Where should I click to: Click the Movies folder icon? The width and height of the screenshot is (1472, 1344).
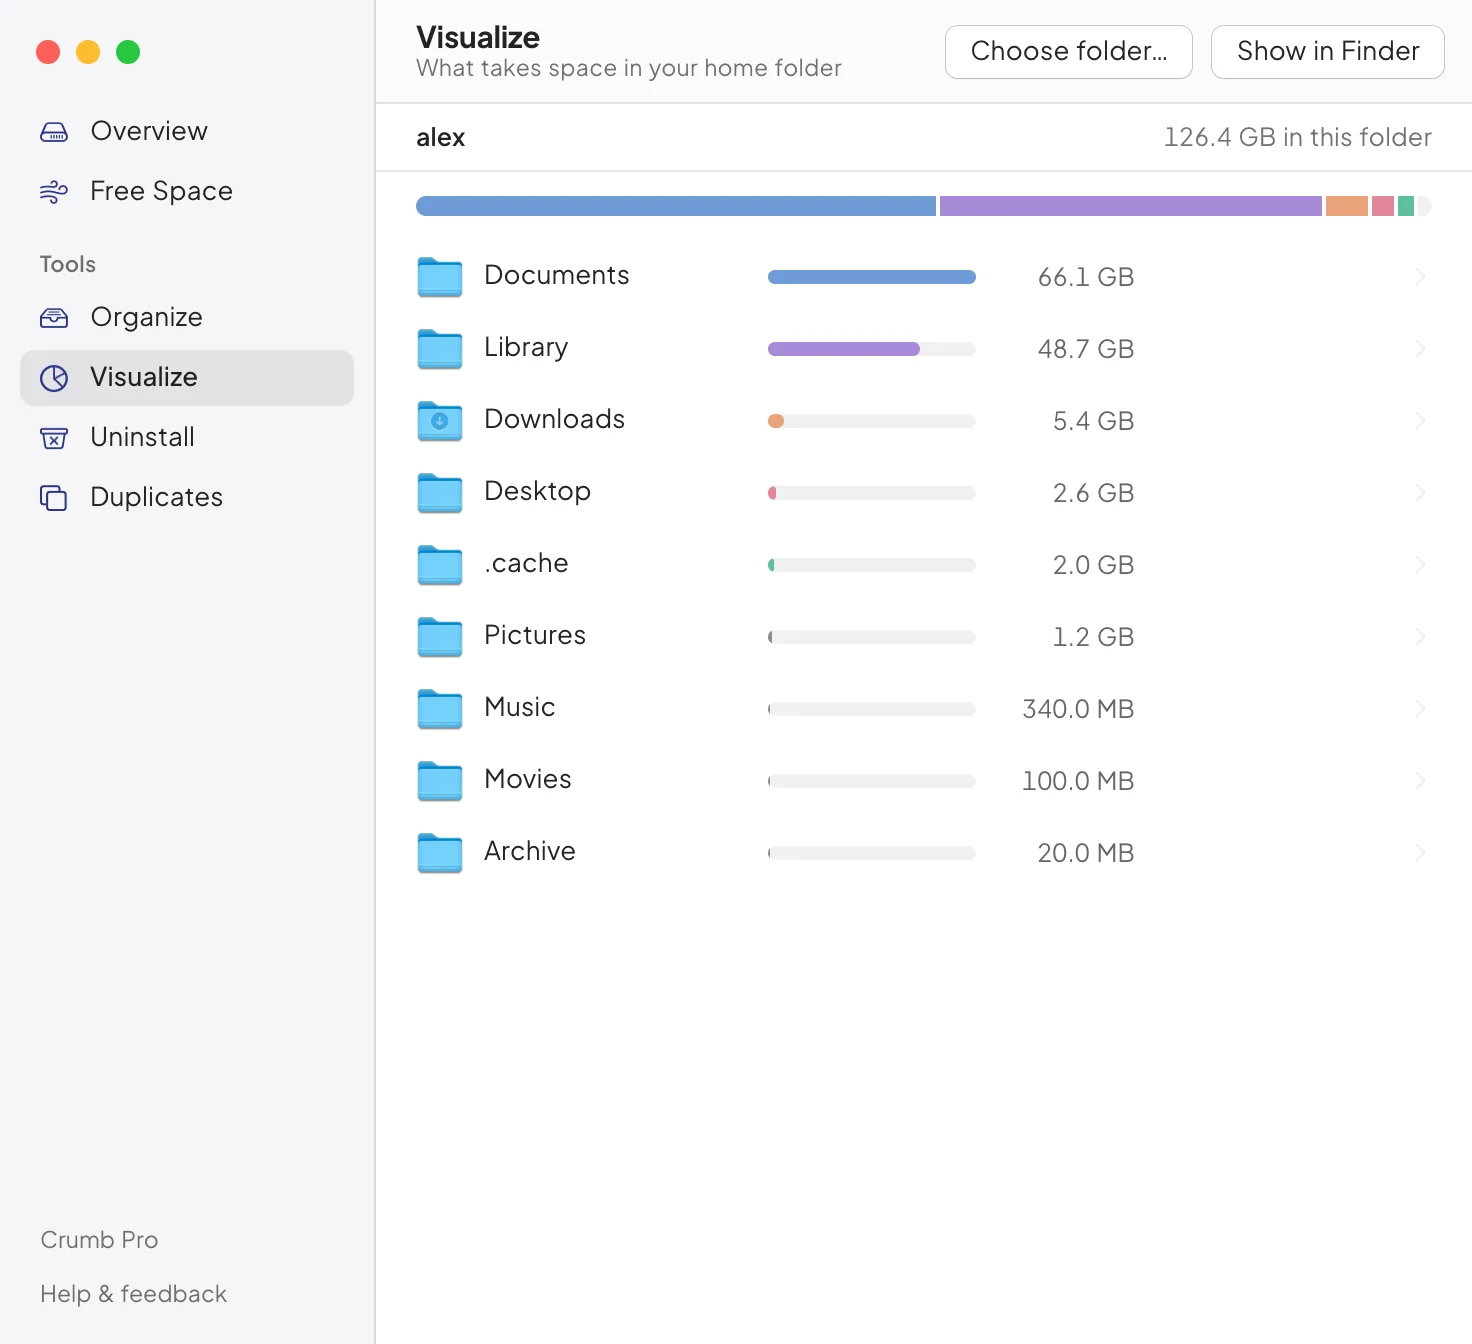[x=440, y=781]
